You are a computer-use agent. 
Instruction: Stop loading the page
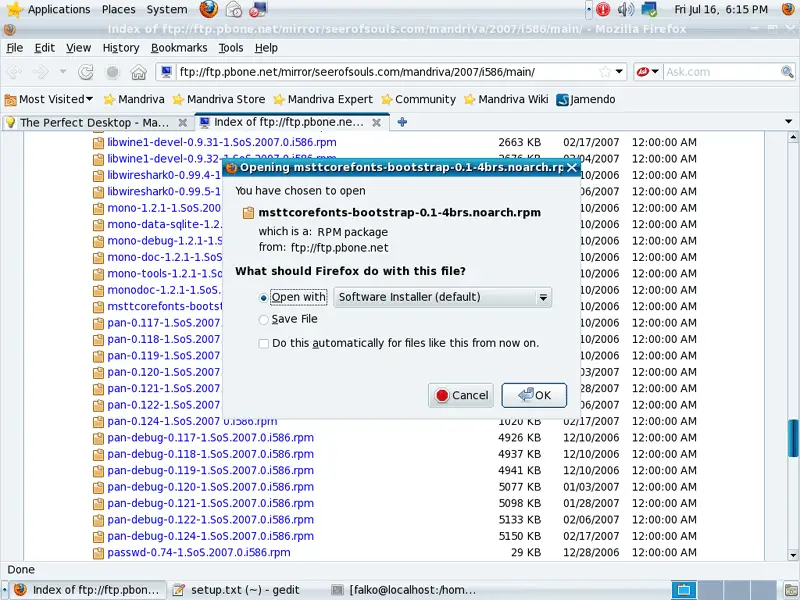click(112, 72)
